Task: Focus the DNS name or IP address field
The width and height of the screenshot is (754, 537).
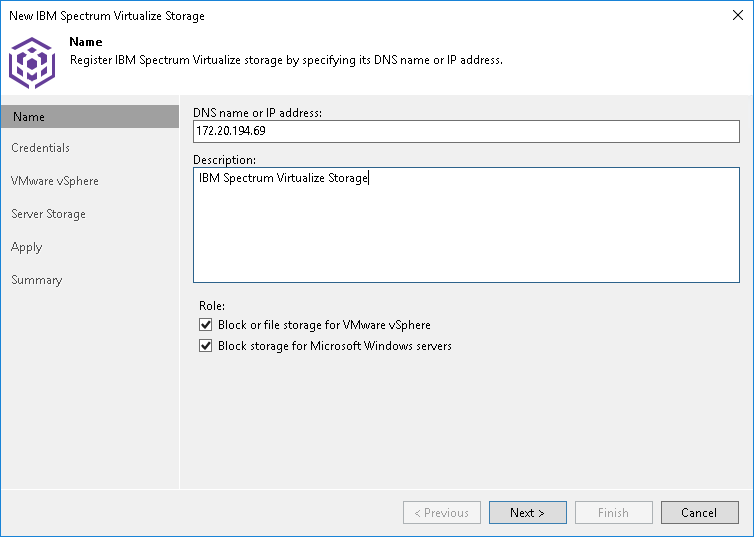Action: [x=466, y=131]
